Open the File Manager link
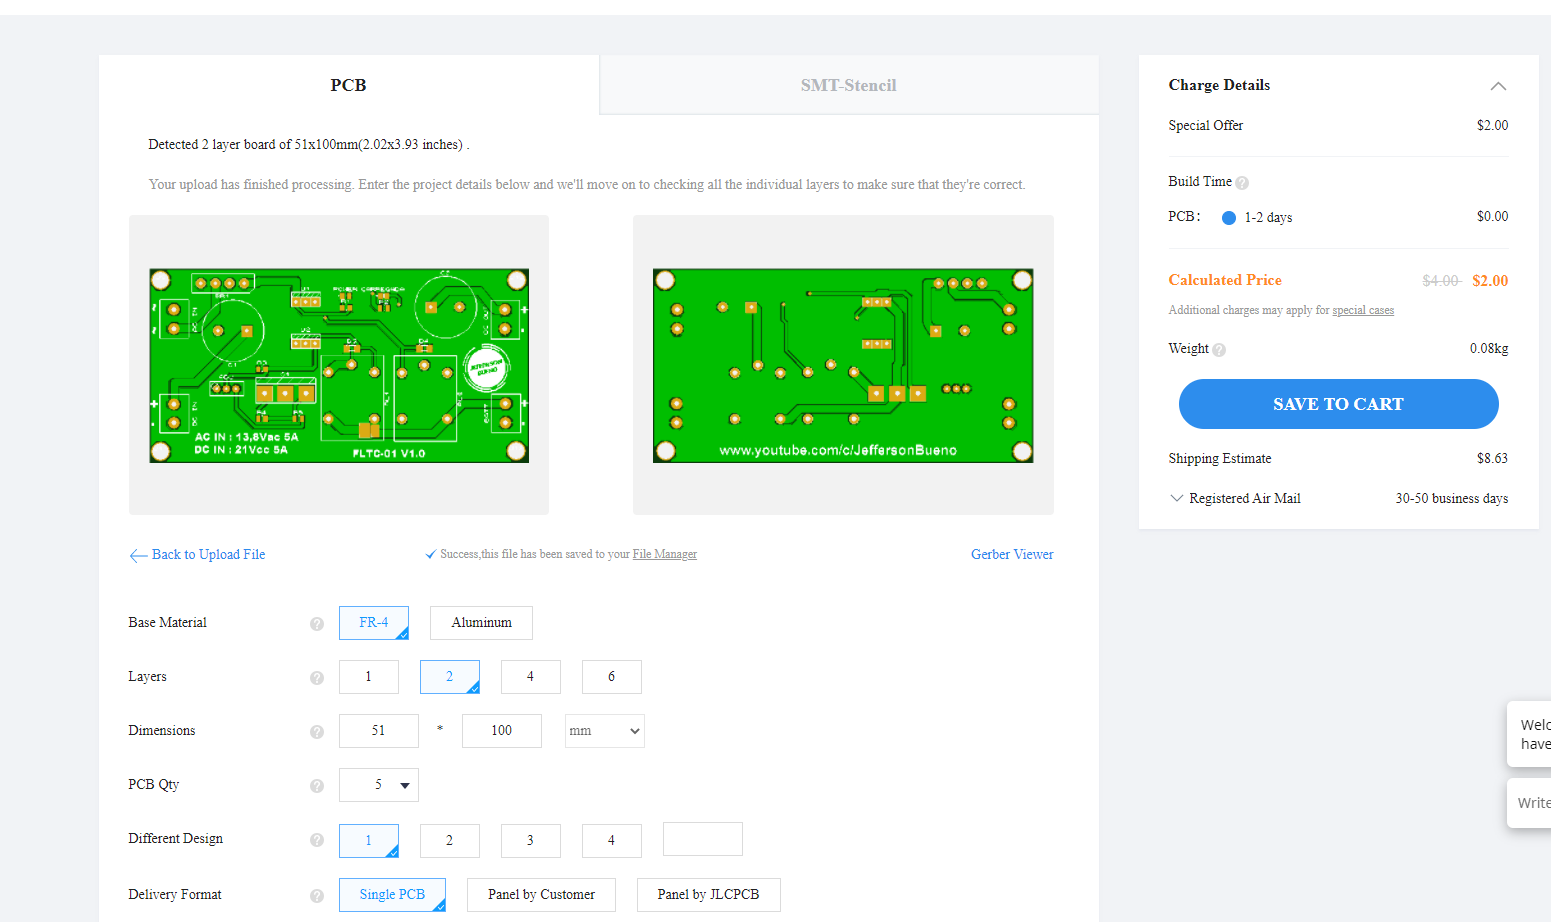This screenshot has width=1551, height=922. (x=665, y=554)
